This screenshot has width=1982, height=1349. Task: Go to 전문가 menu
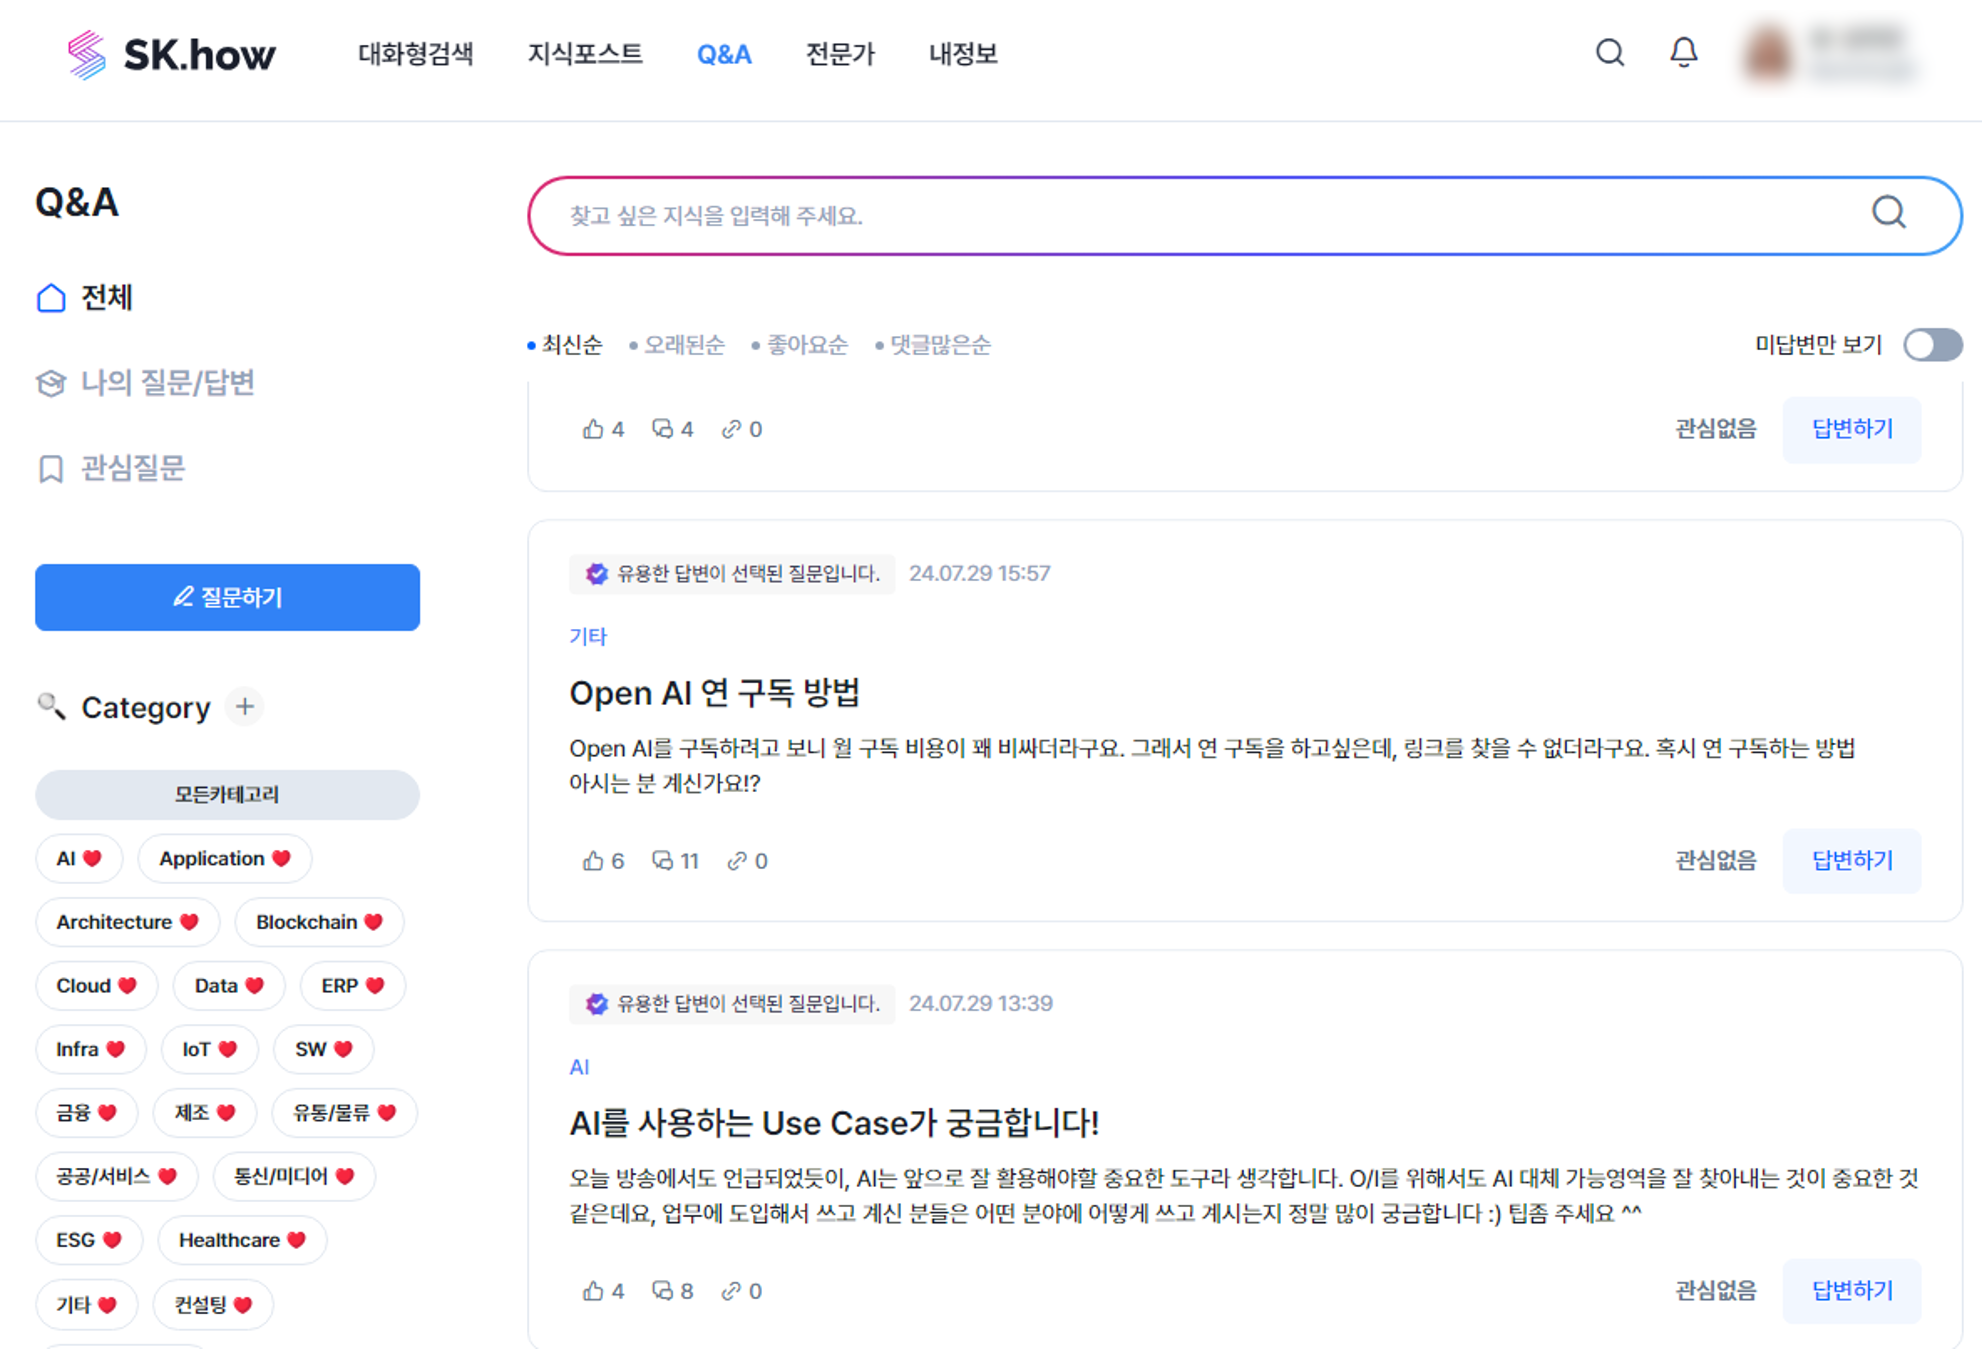(840, 54)
